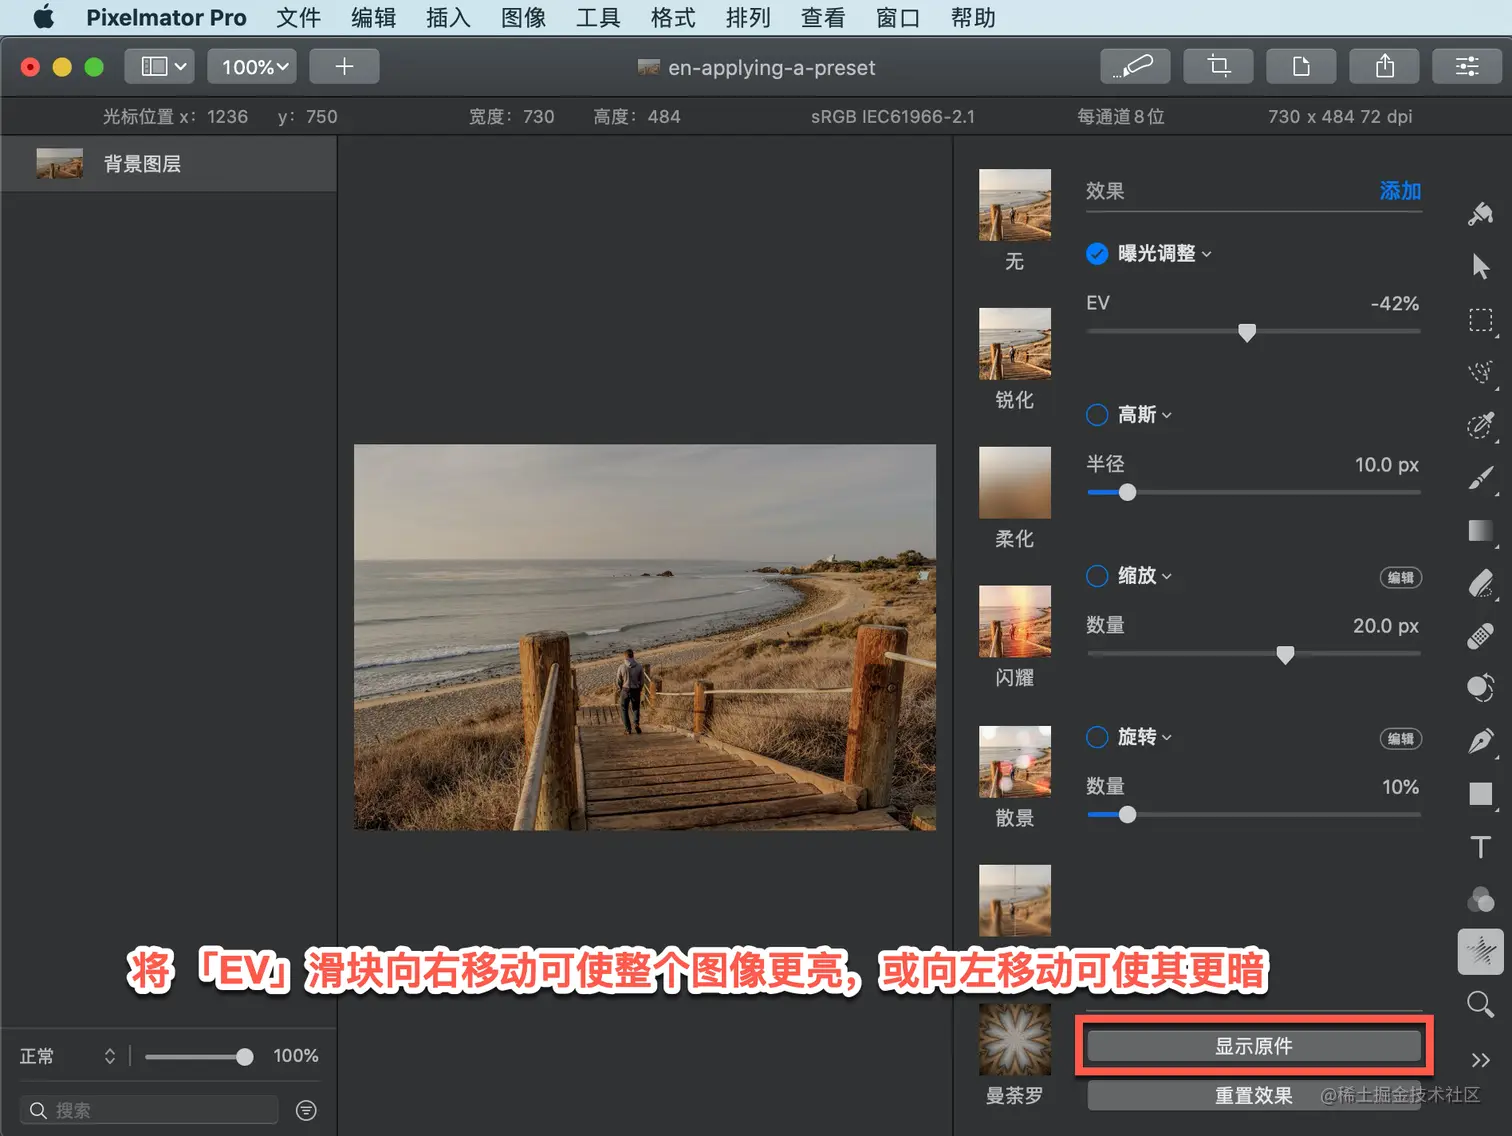Select the Free Selection lasso tool

[1481, 372]
